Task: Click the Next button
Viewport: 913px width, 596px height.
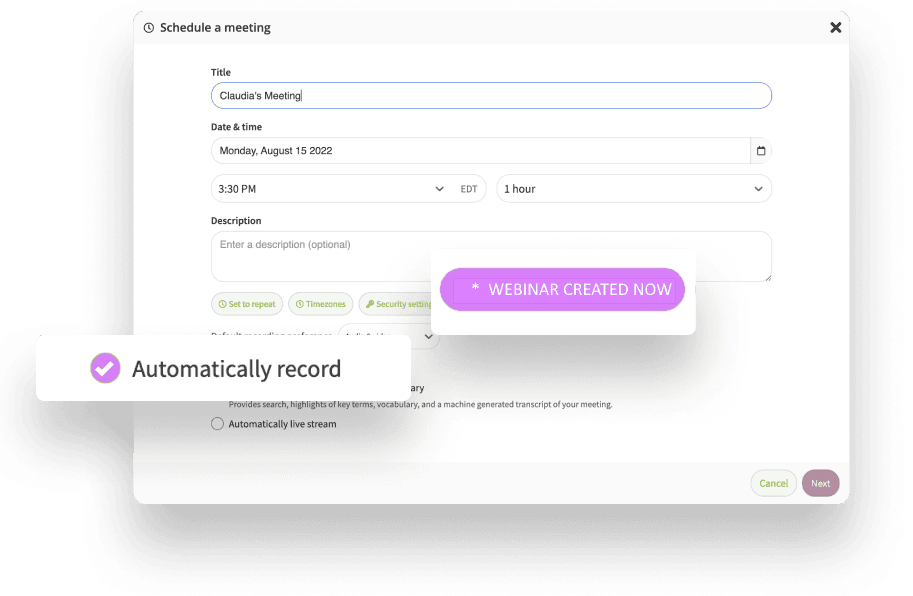Action: (x=820, y=483)
